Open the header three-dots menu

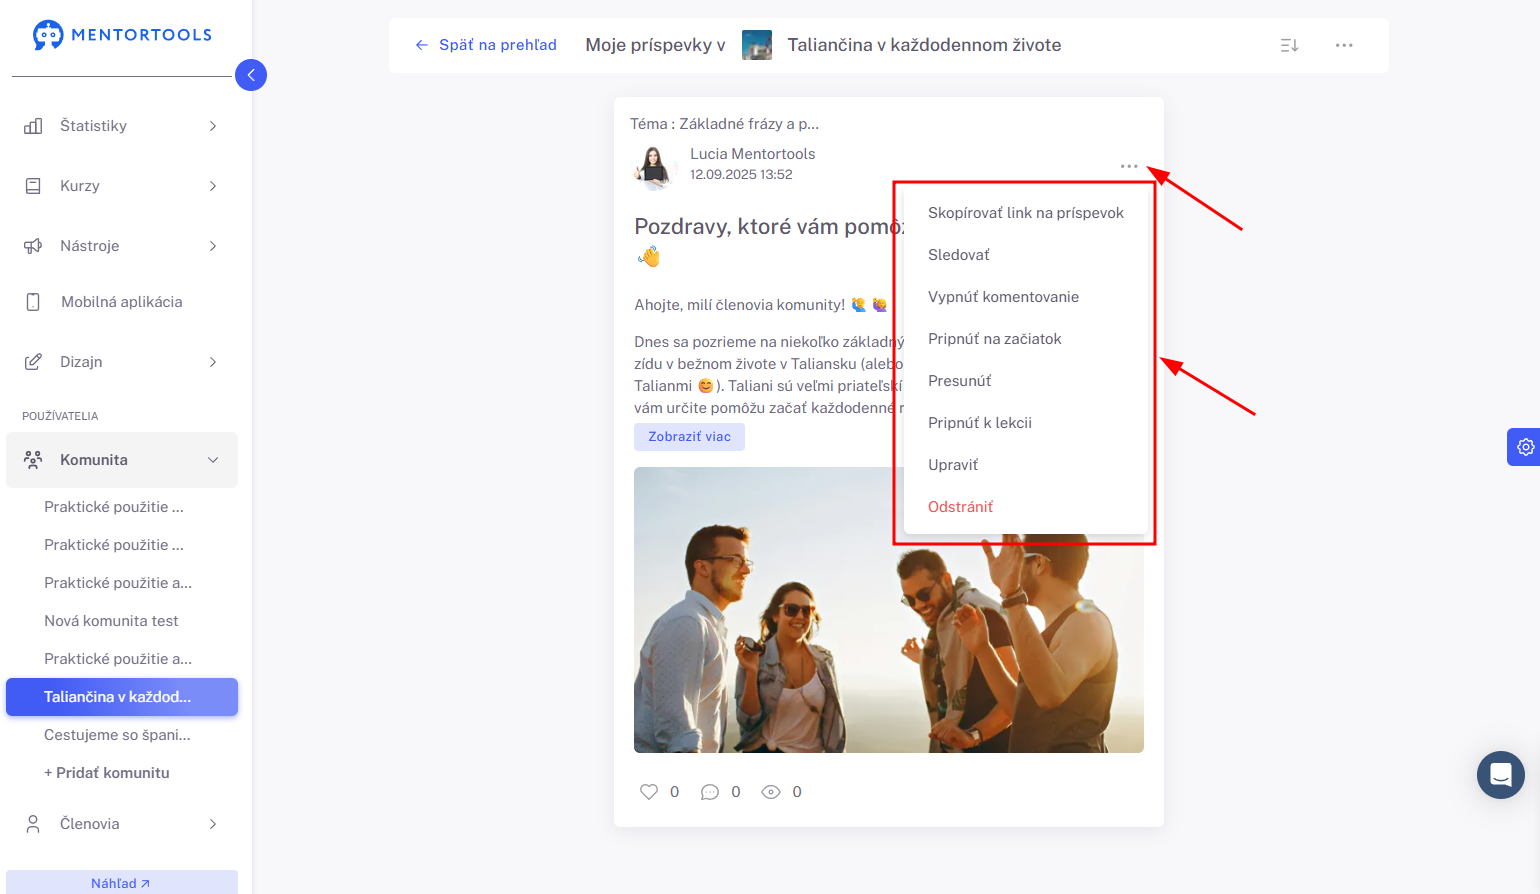click(1344, 45)
